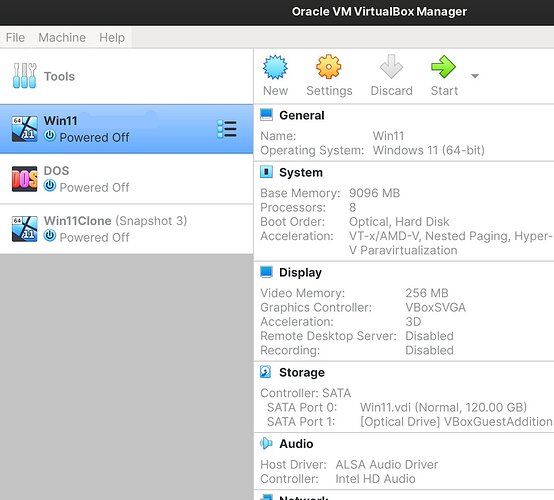Viewport: 554px width, 500px height.
Task: Click the Win11Clone OS icon
Action: (24, 229)
